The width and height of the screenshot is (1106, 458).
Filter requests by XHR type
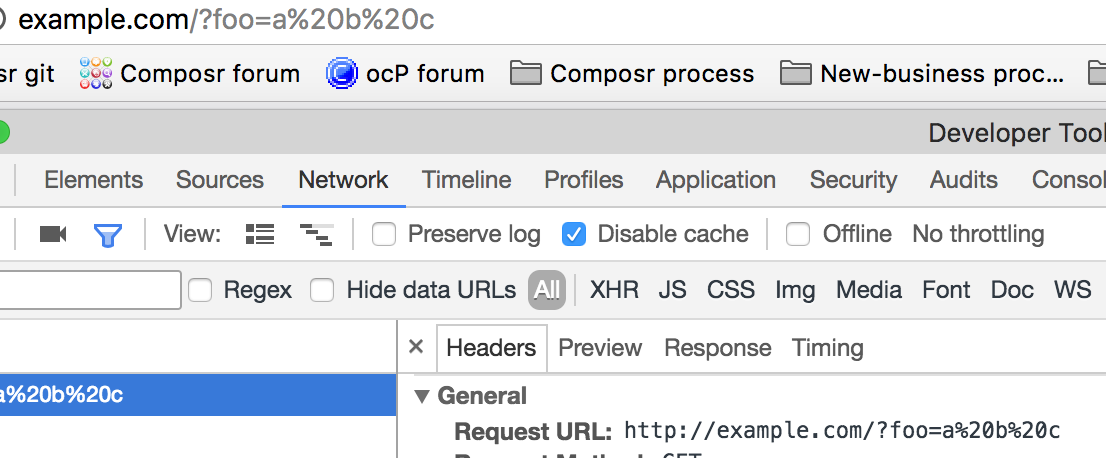614,290
